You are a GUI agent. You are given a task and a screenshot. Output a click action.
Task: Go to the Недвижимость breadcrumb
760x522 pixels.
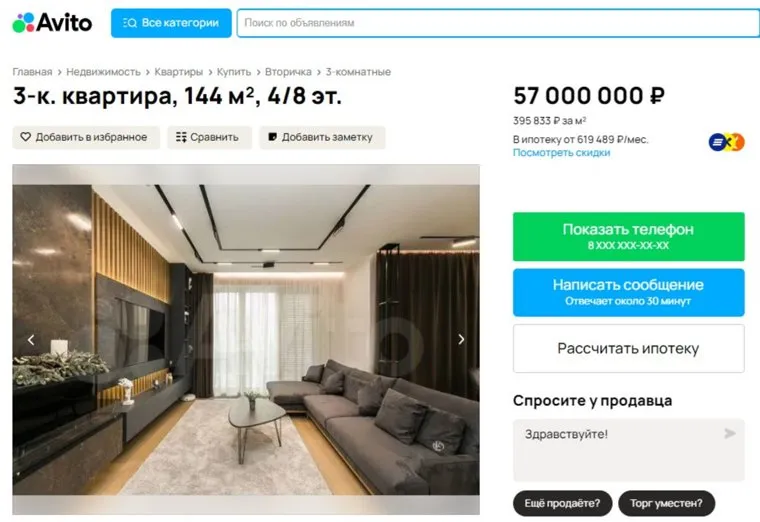[103, 72]
